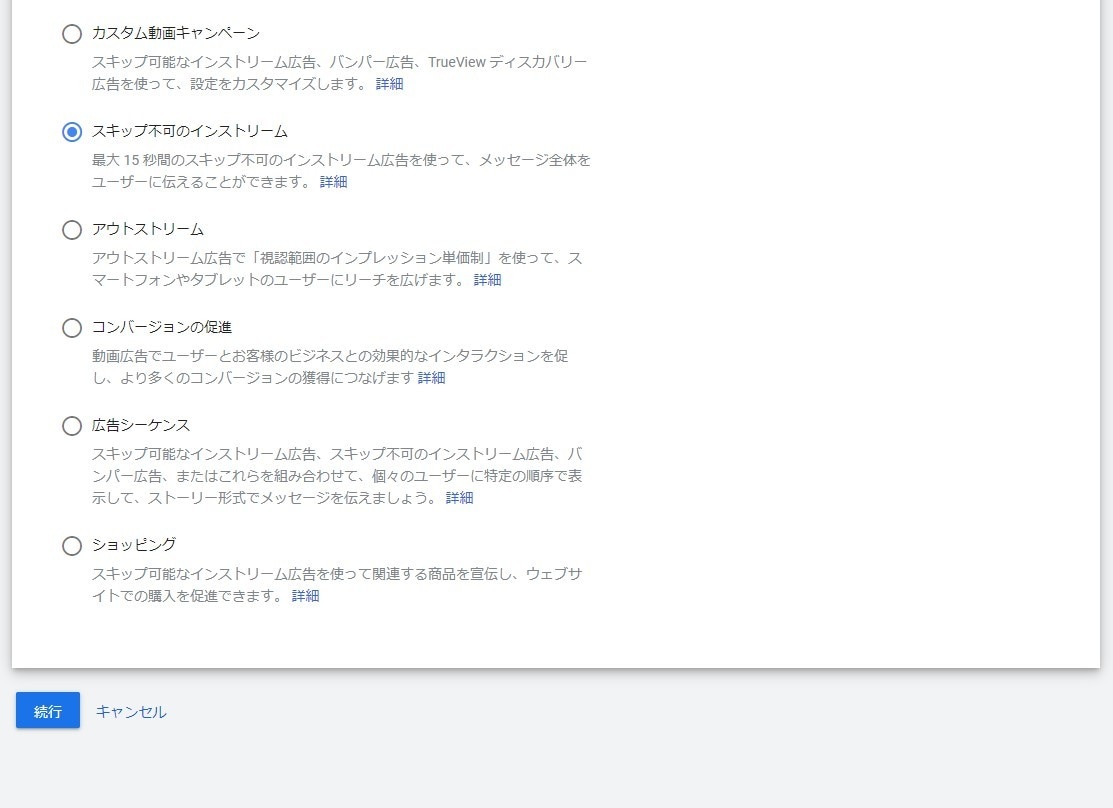Click the ショッピング description mentioning 関連する商品を宣伝

(x=337, y=585)
